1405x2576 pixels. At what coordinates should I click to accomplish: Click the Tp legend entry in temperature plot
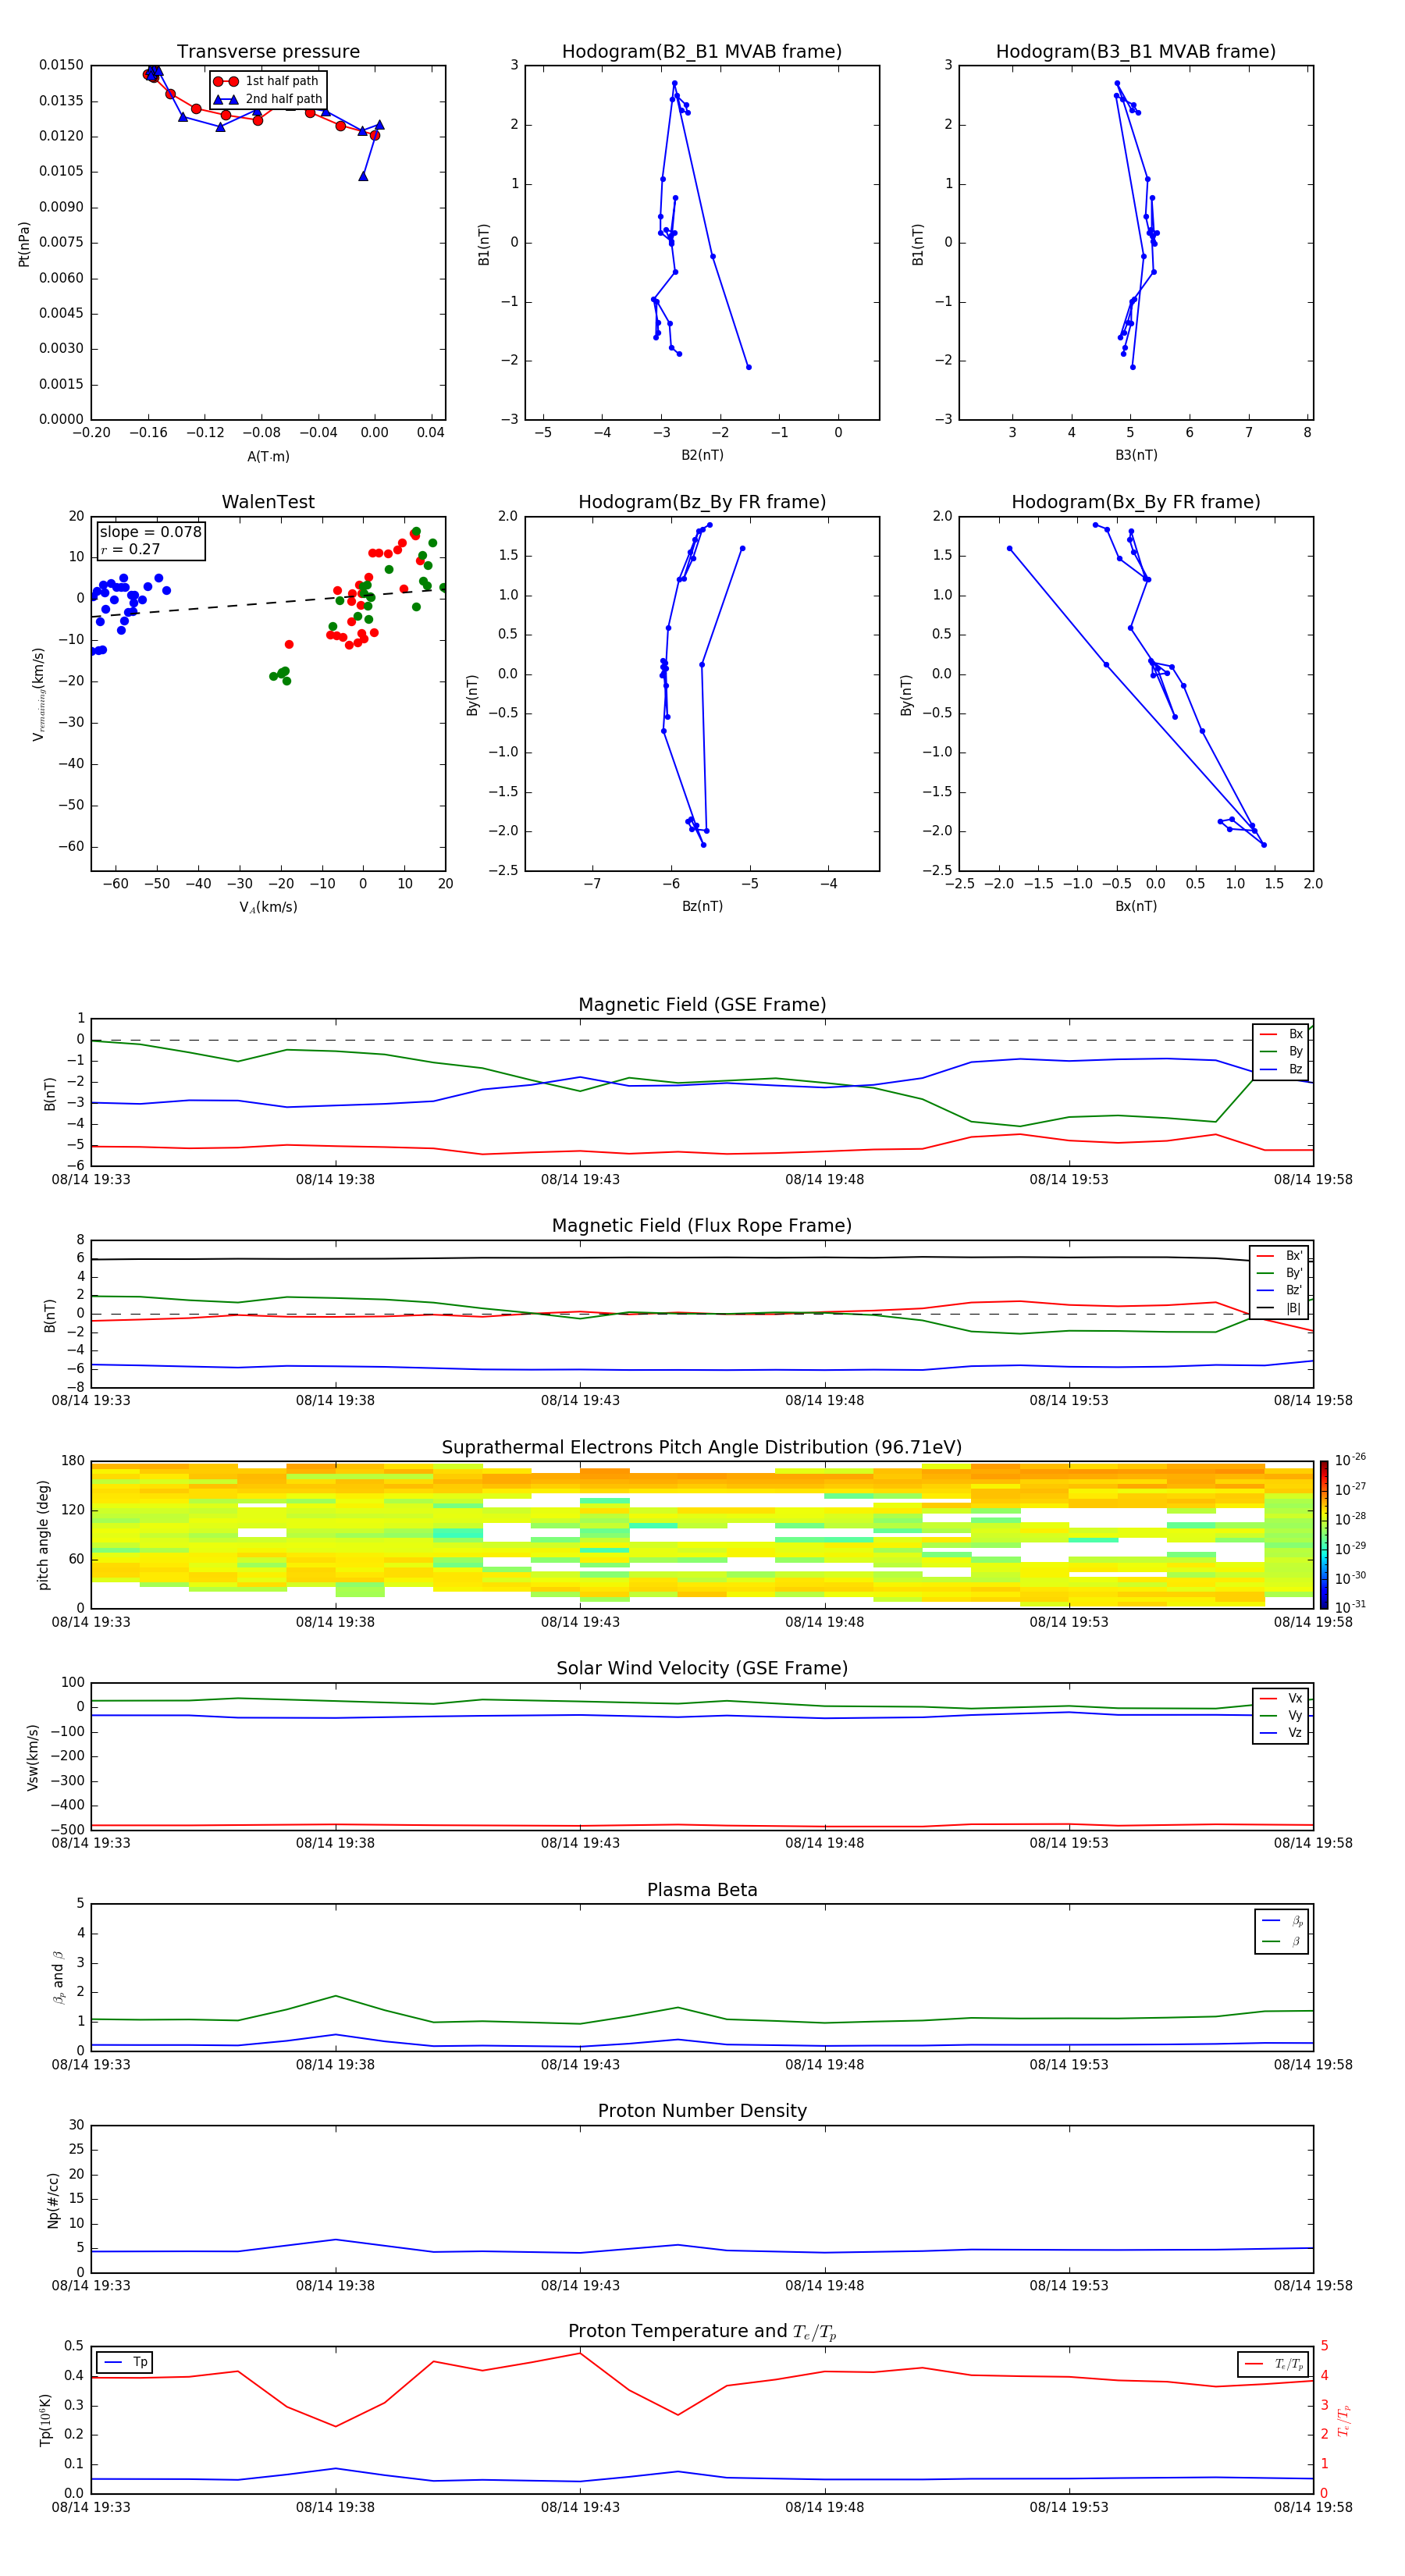point(124,2362)
